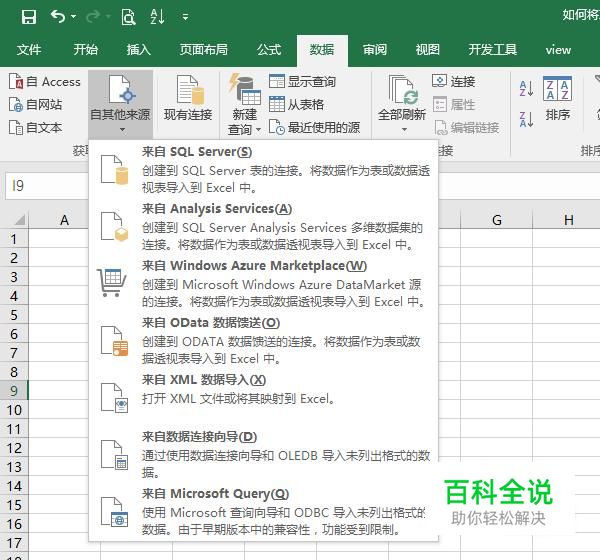
Task: Switch to the 视图 tab
Action: click(427, 50)
